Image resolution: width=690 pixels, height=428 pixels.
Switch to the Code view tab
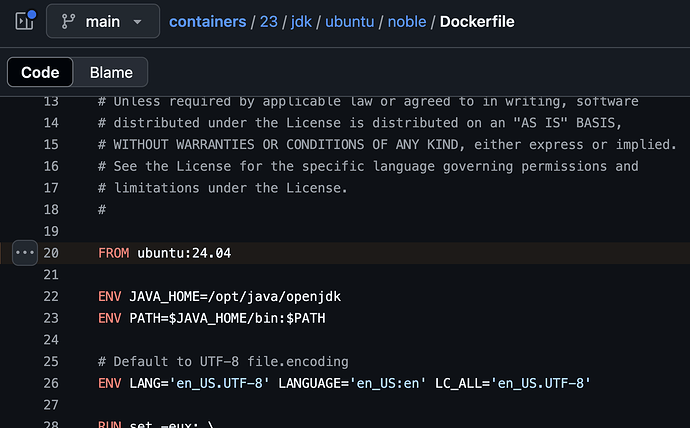(x=40, y=72)
